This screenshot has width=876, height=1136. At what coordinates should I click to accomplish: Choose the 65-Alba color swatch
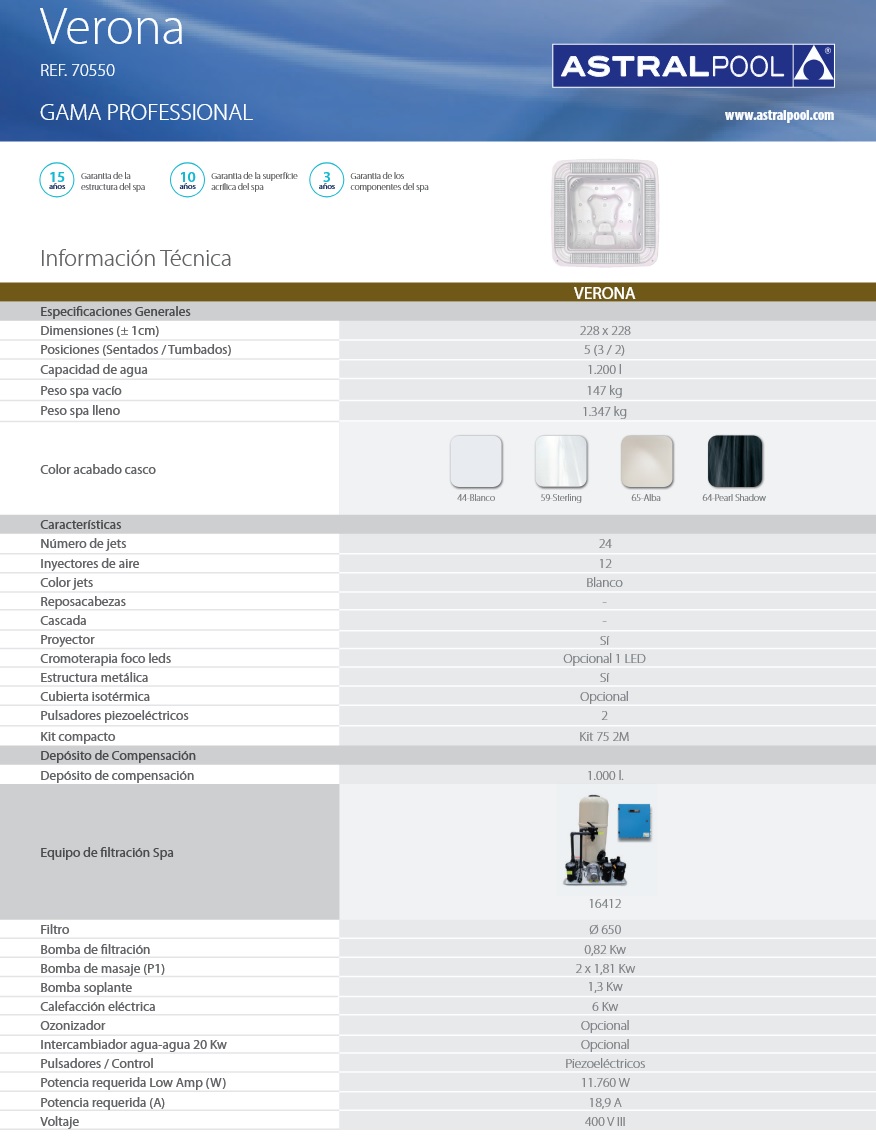(x=647, y=461)
